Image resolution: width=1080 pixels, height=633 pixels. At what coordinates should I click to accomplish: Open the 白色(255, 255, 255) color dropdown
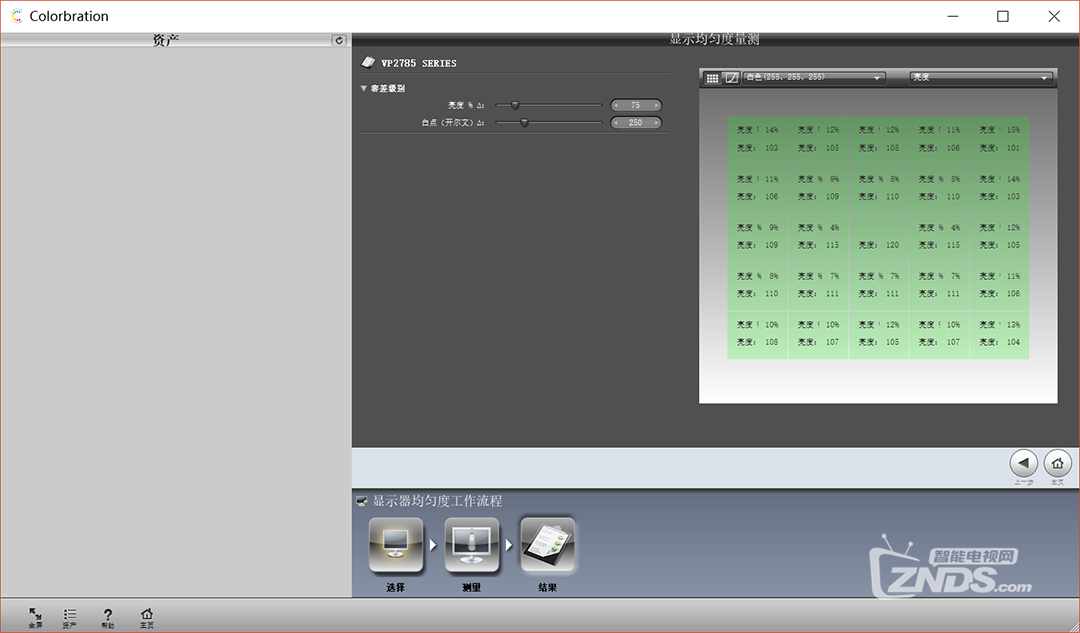tap(815, 78)
